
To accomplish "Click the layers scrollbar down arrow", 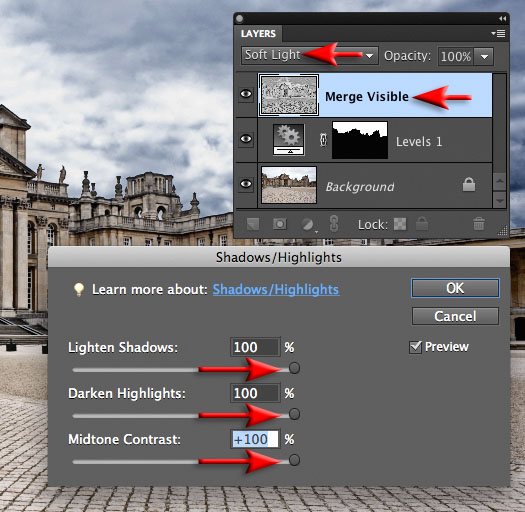I will coord(500,200).
